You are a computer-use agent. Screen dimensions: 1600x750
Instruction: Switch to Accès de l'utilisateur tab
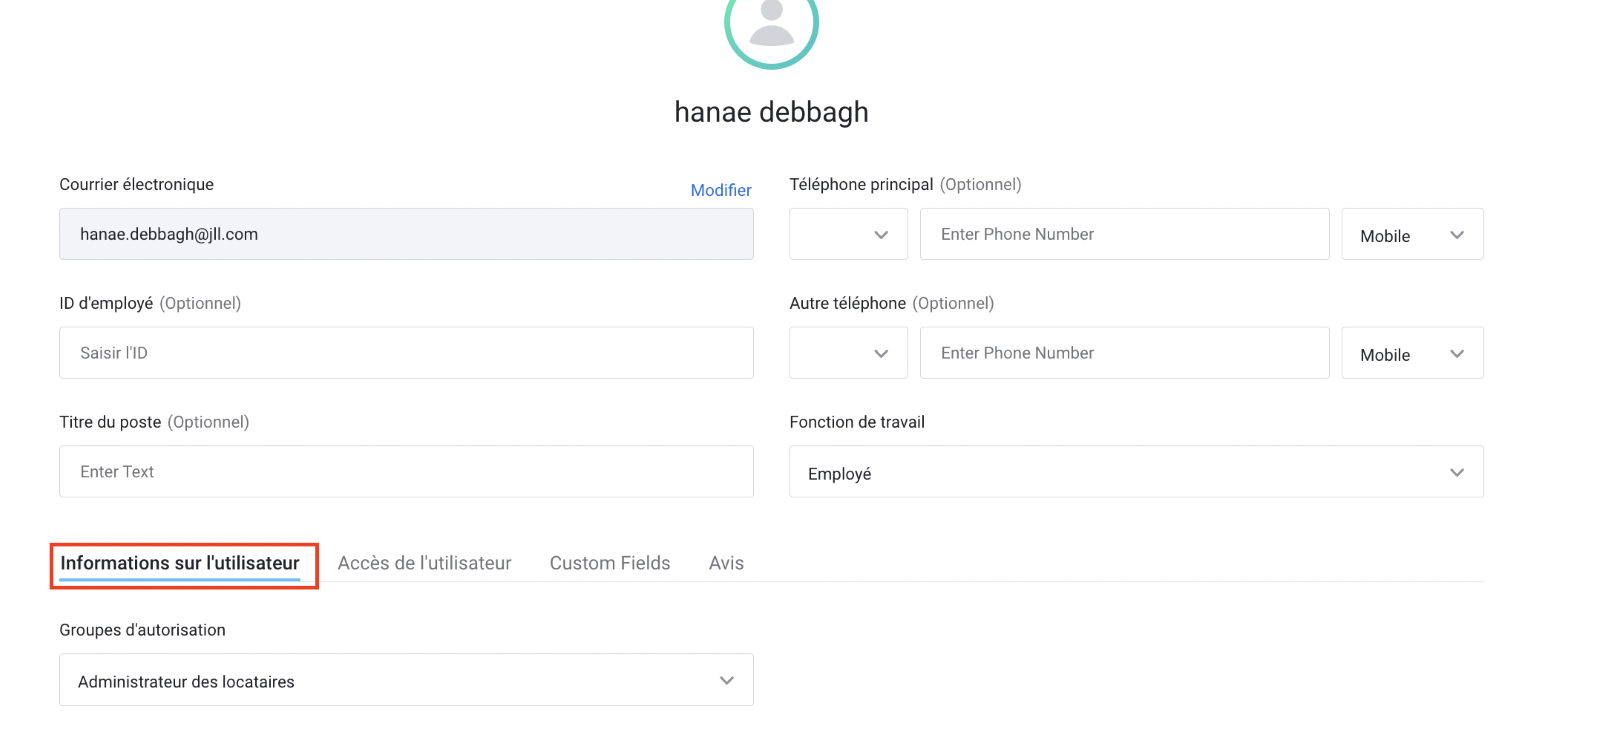pyautogui.click(x=424, y=563)
